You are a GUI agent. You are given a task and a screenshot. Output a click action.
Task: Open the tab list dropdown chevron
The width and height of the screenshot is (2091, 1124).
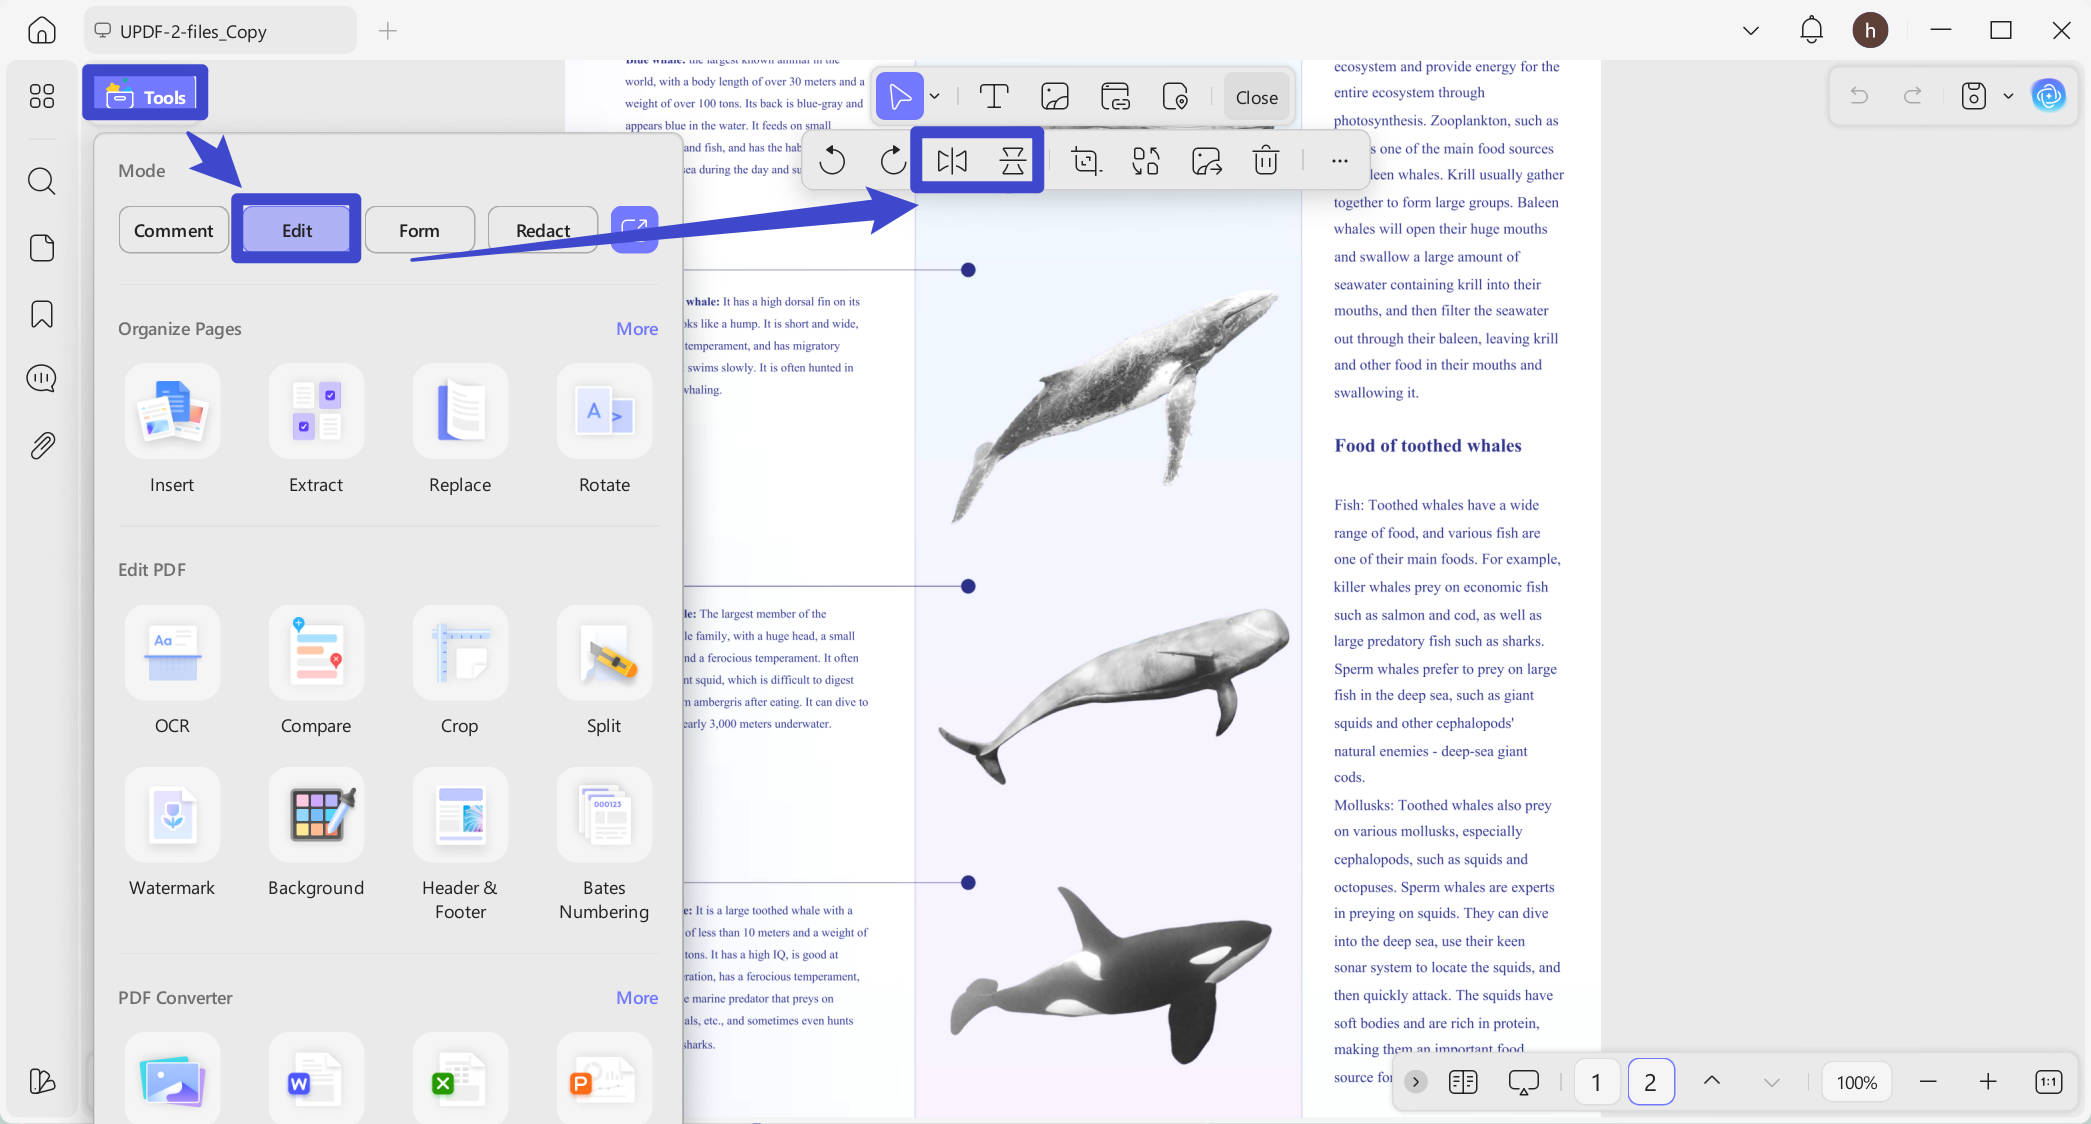point(1751,30)
